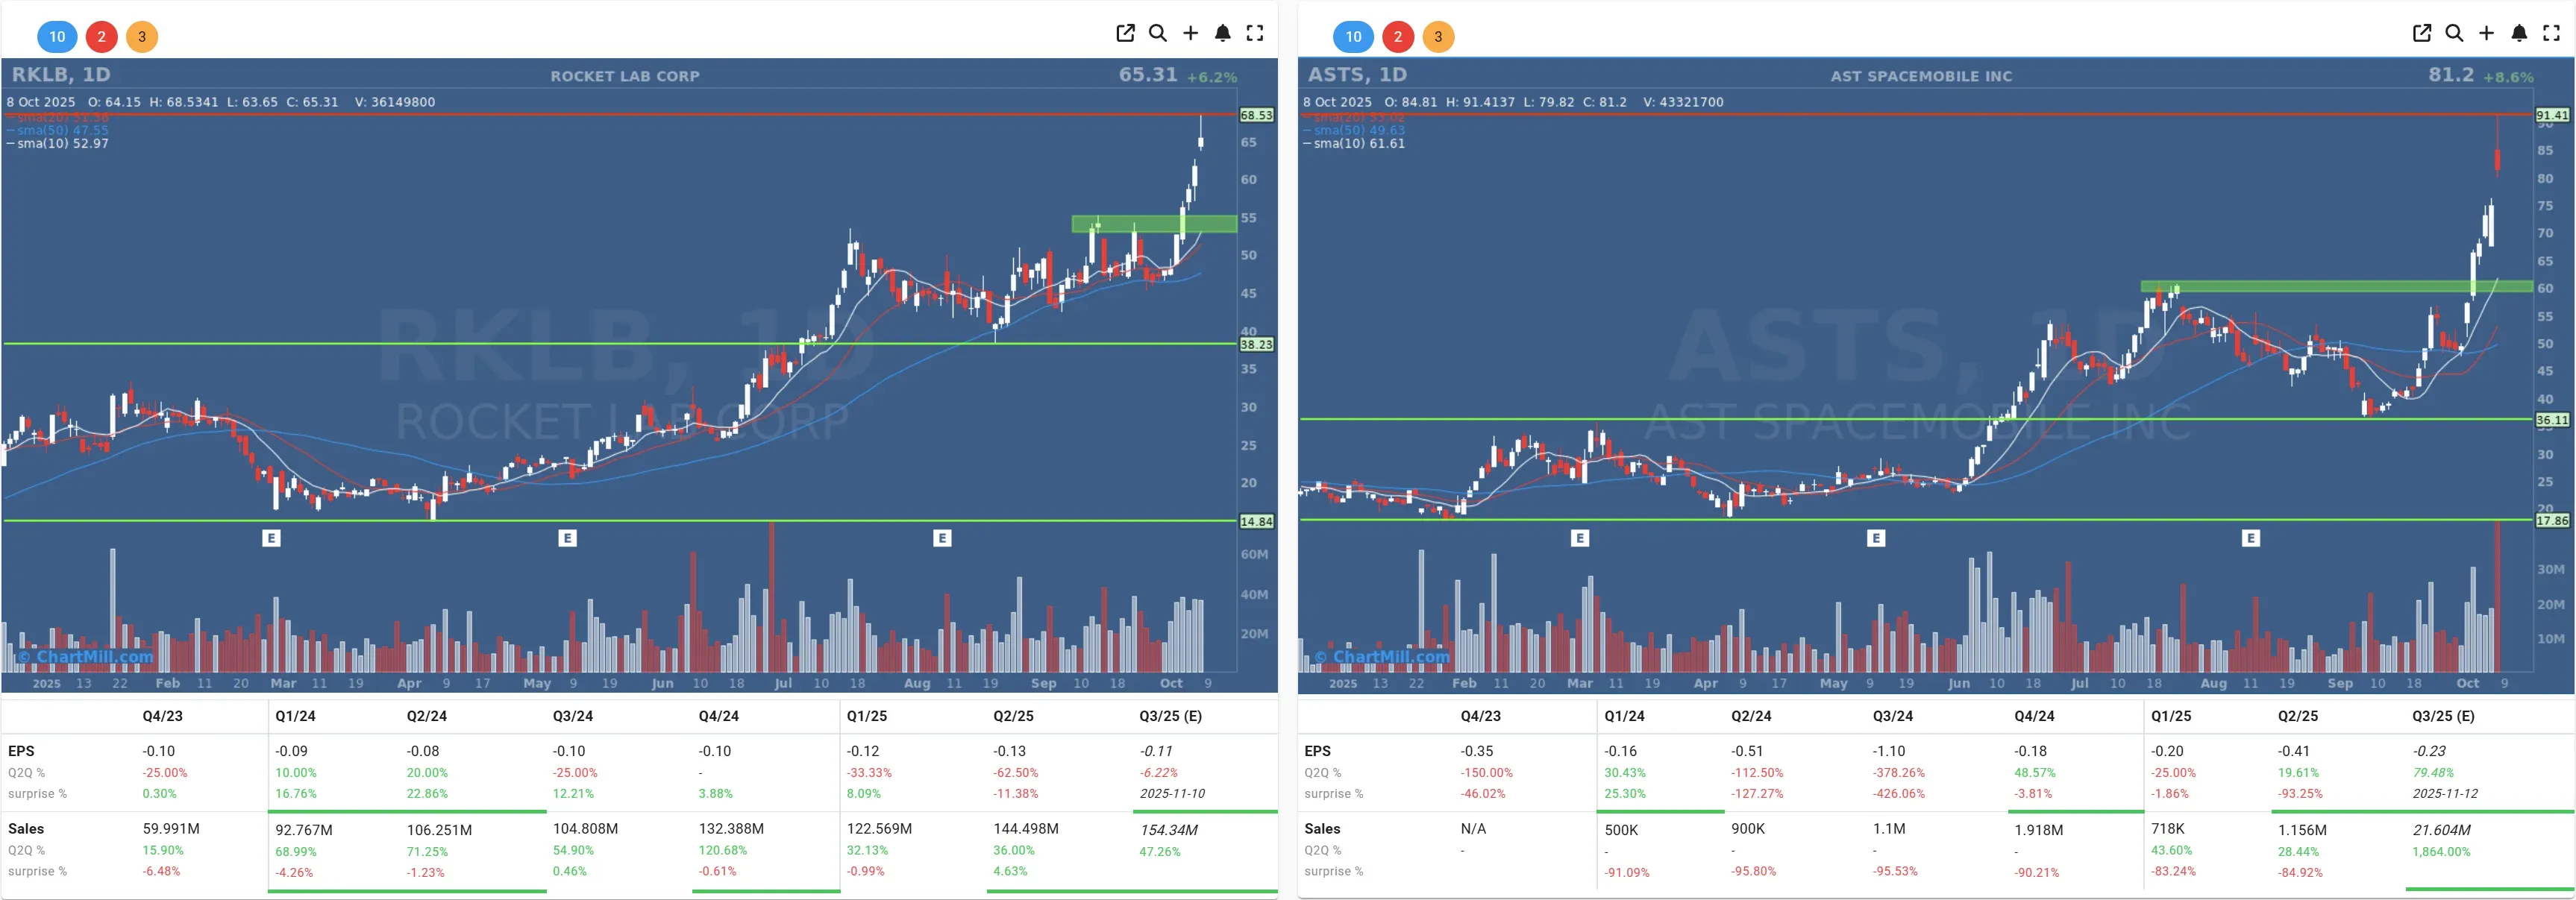2576x900 pixels.
Task: Set an alert with ASTS bell icon
Action: [2519, 33]
